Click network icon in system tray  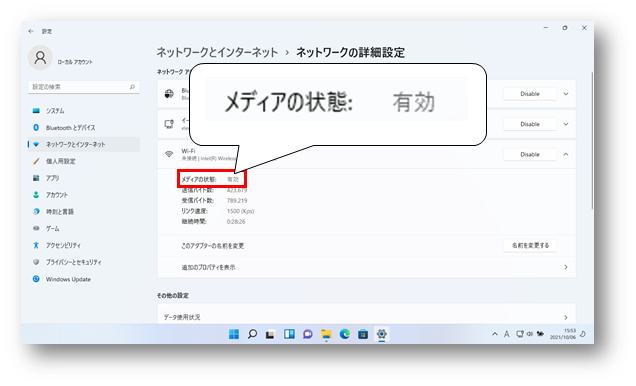tap(520, 334)
